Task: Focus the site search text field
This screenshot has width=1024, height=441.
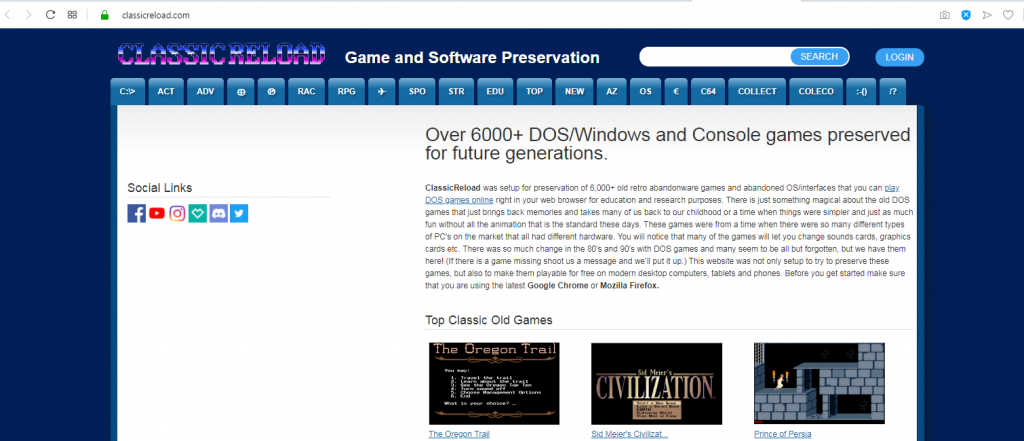Action: point(715,57)
